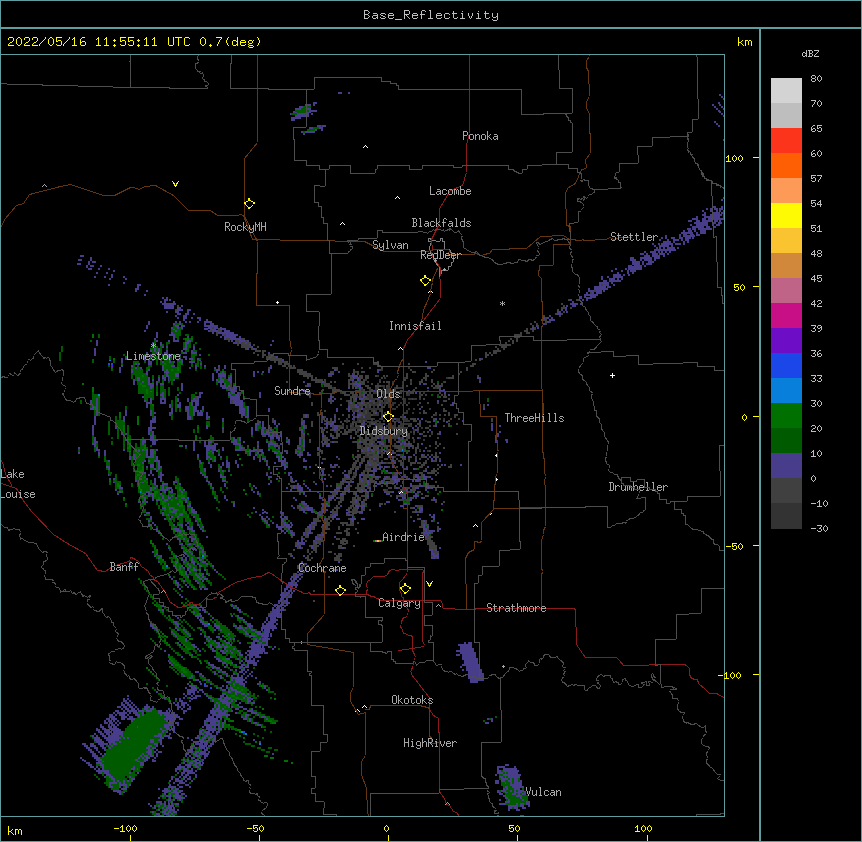Image resolution: width=862 pixels, height=842 pixels.
Task: Click the echo blob left of the Vulcan label
Action: coord(511,787)
